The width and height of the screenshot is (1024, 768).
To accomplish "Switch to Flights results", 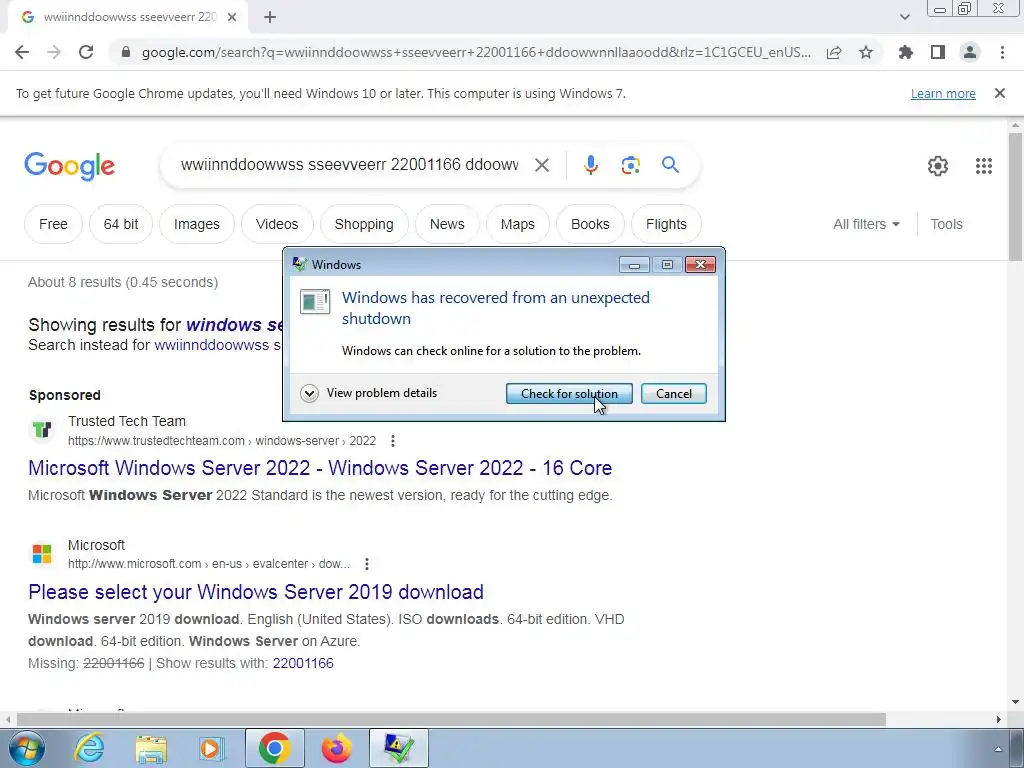I will click(666, 224).
